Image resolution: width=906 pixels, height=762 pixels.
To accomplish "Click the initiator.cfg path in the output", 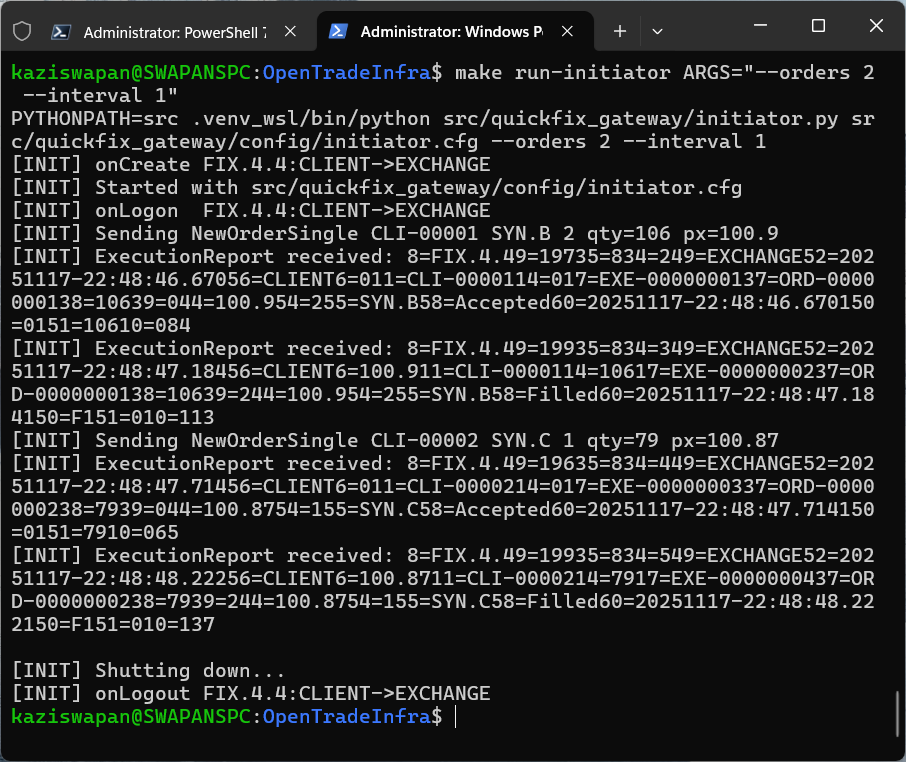I will point(400,187).
